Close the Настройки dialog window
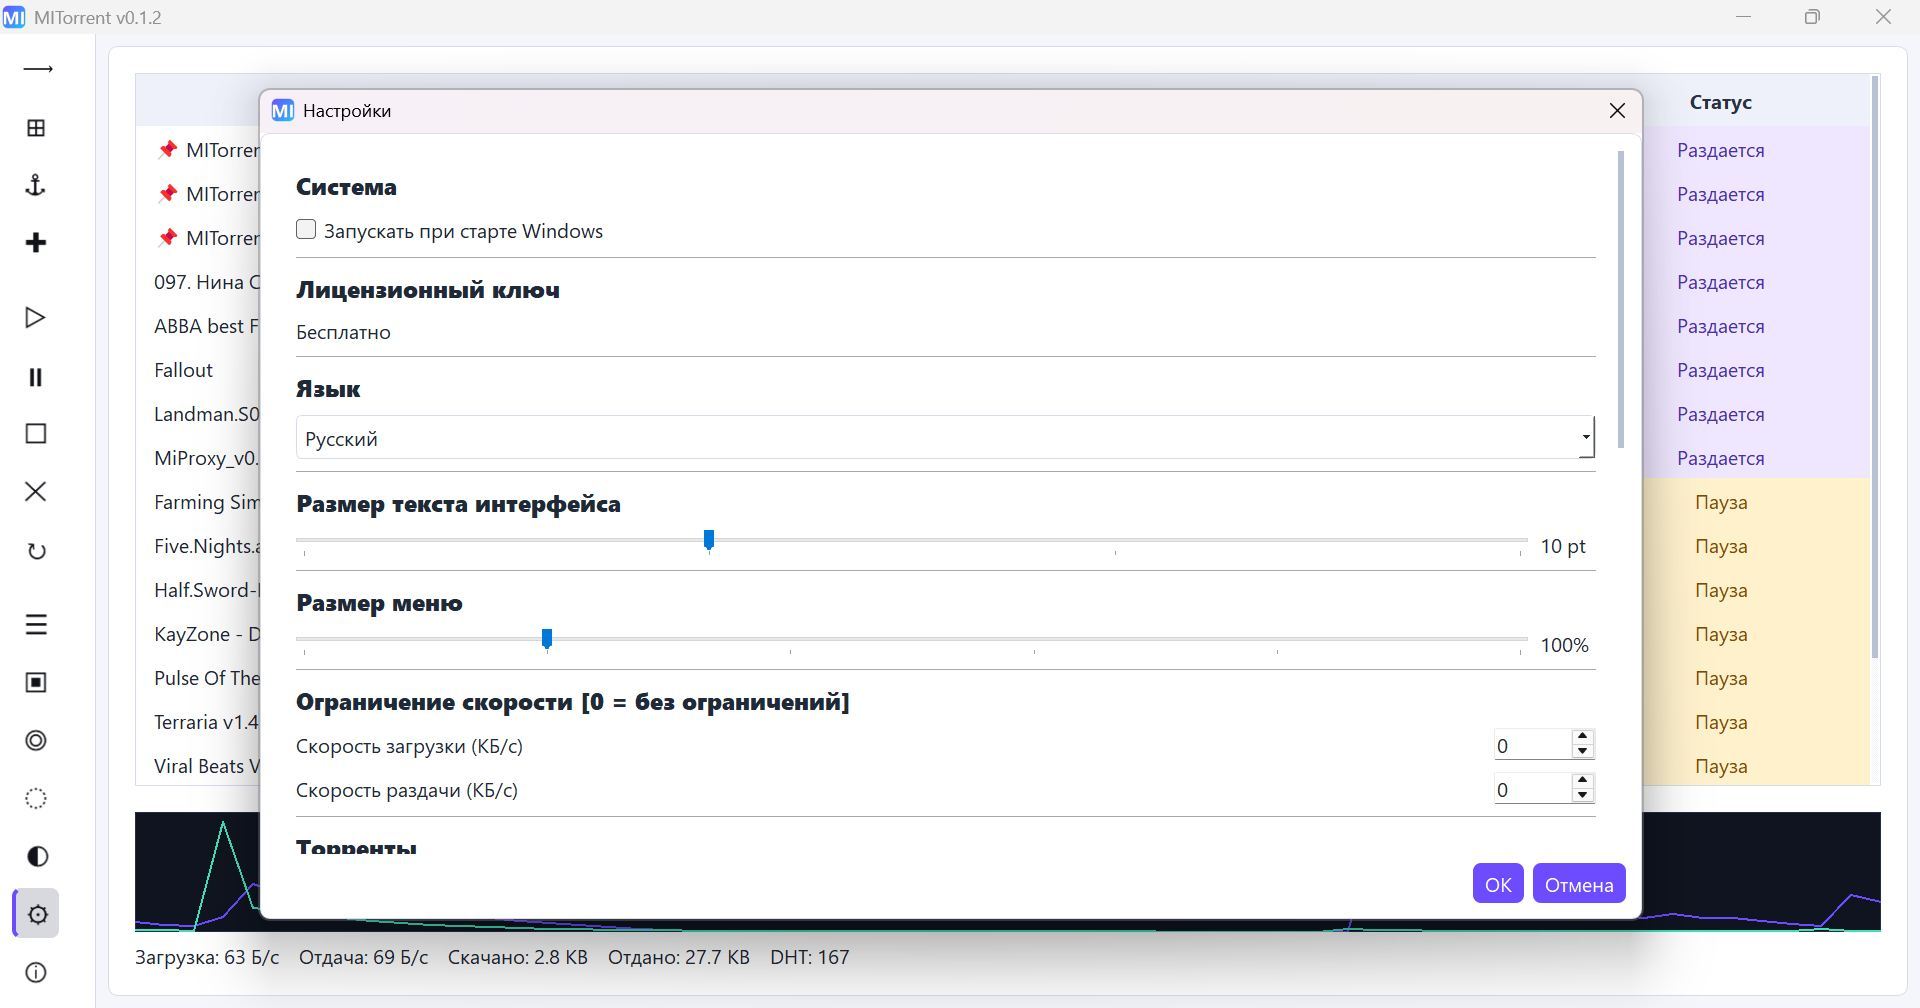Image resolution: width=1920 pixels, height=1008 pixels. click(x=1617, y=111)
